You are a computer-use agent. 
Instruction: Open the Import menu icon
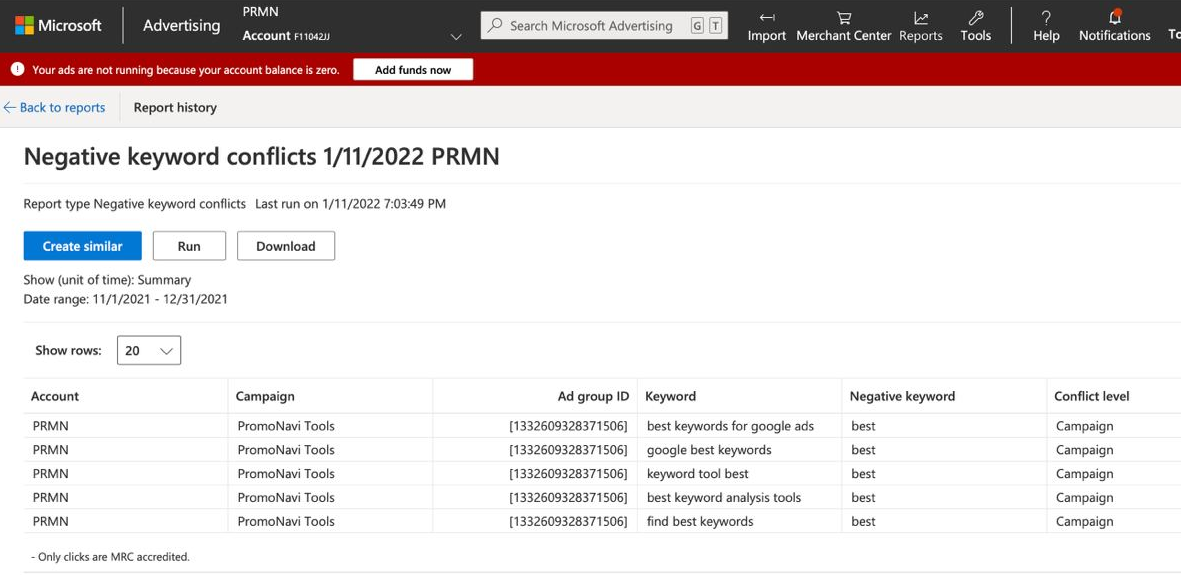tap(767, 17)
